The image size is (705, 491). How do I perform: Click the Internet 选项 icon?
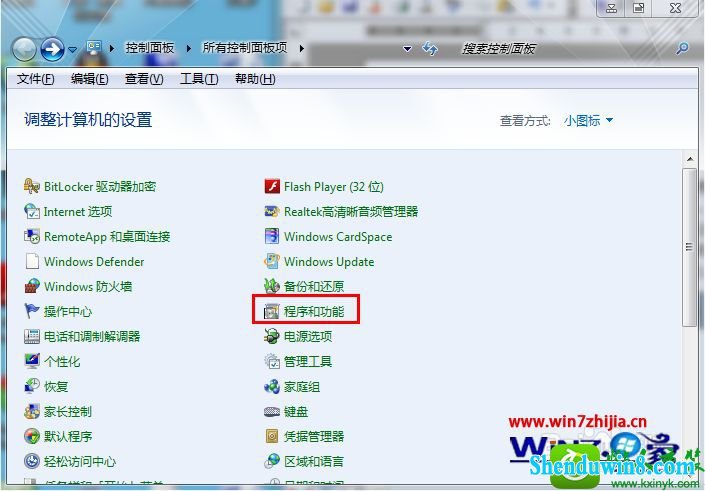click(31, 211)
